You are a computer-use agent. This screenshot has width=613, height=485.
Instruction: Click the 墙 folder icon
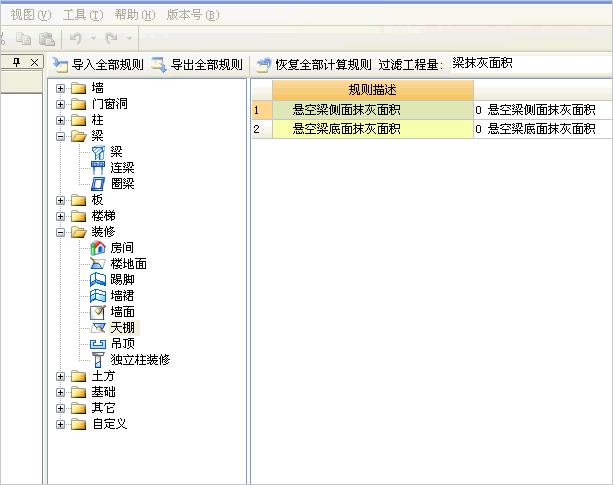click(x=79, y=88)
